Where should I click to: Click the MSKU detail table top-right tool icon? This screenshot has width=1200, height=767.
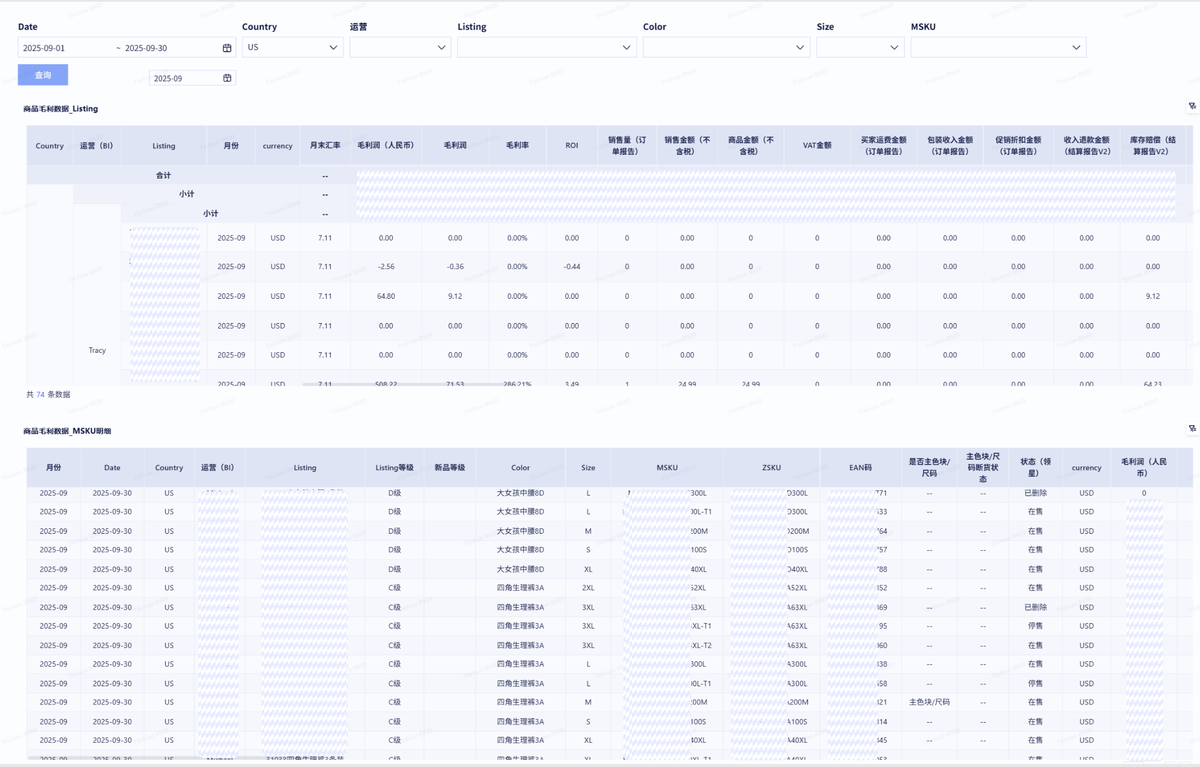pyautogui.click(x=1192, y=429)
